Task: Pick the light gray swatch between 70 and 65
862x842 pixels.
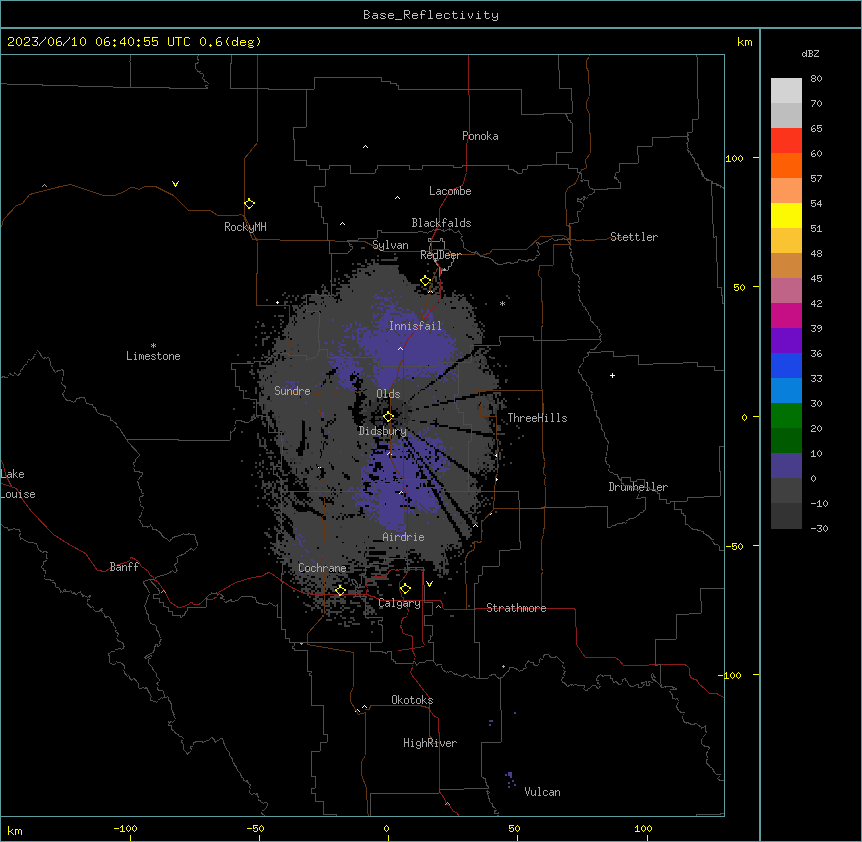Action: point(786,115)
